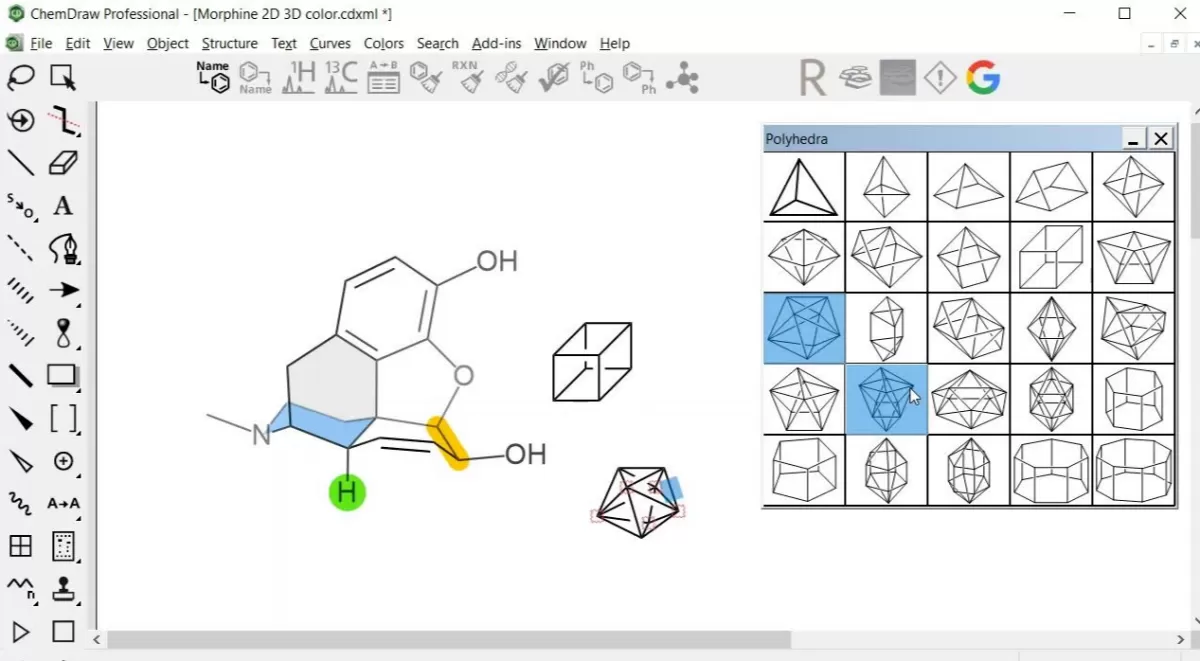Run 13C NMR prediction
Screen dimensions: 1200x661
(x=341, y=77)
